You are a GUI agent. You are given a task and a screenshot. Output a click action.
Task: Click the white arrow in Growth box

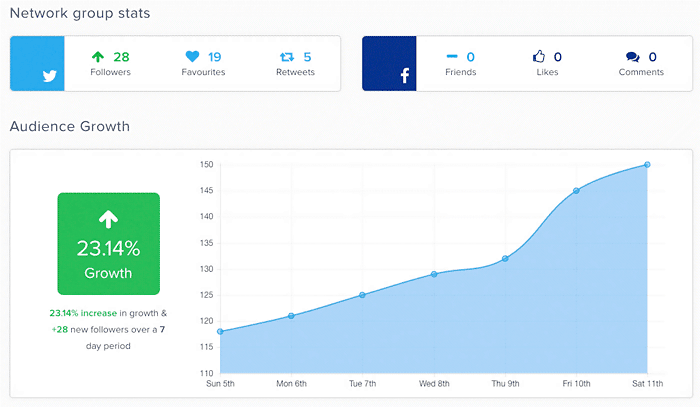108,219
